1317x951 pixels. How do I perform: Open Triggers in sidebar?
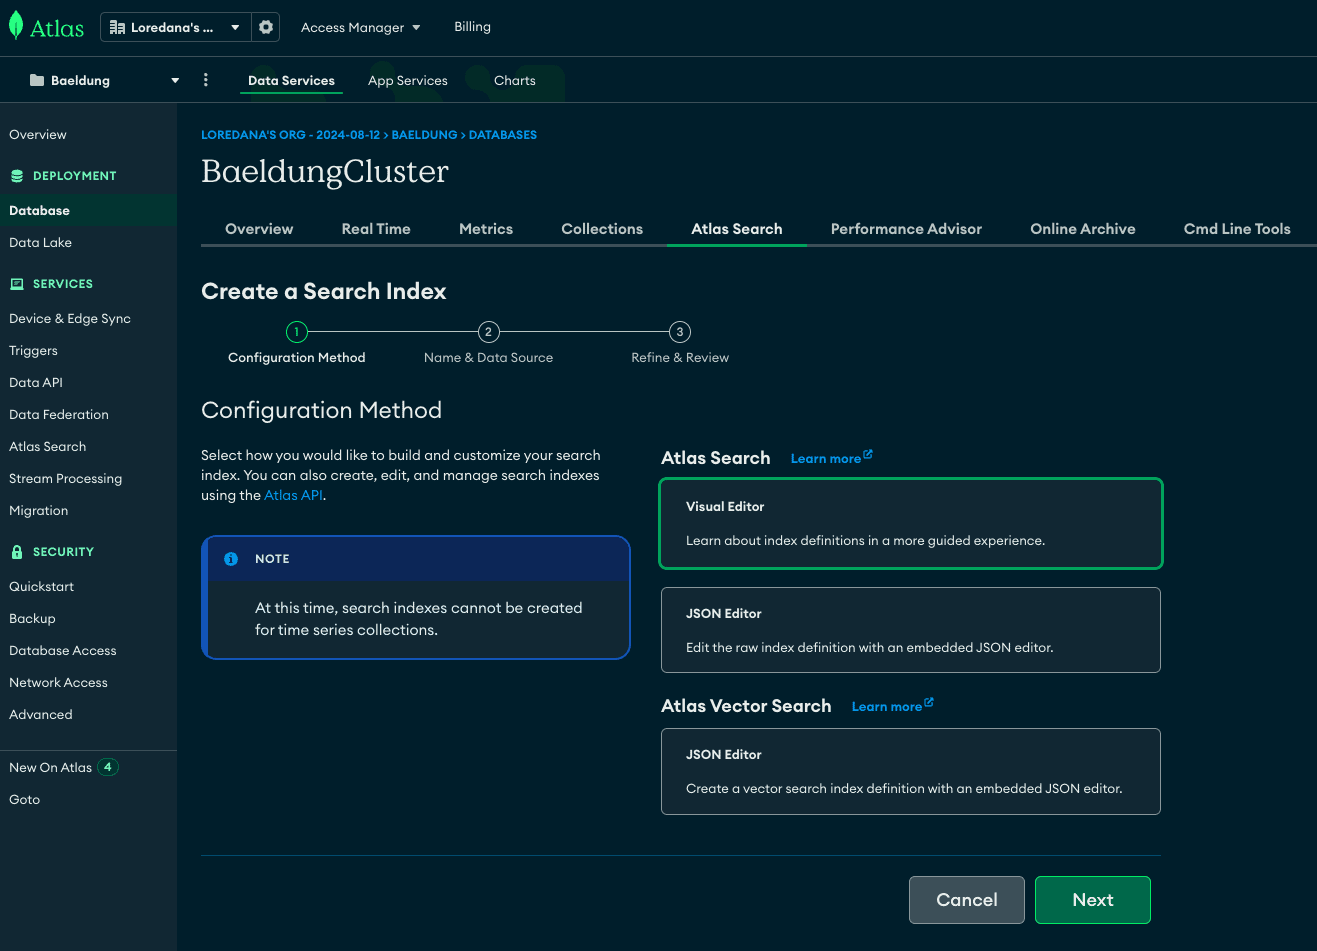[33, 351]
